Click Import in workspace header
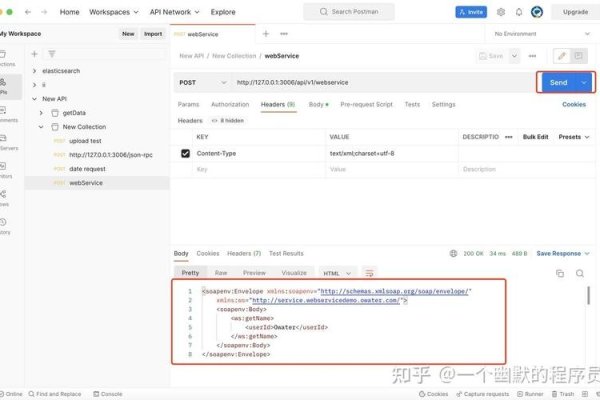 click(153, 34)
